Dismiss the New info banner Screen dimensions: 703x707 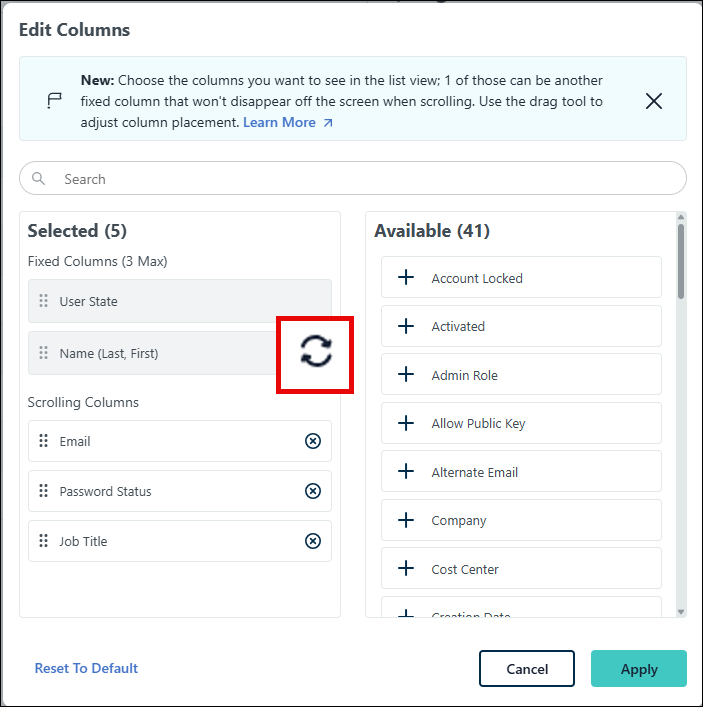pos(653,101)
